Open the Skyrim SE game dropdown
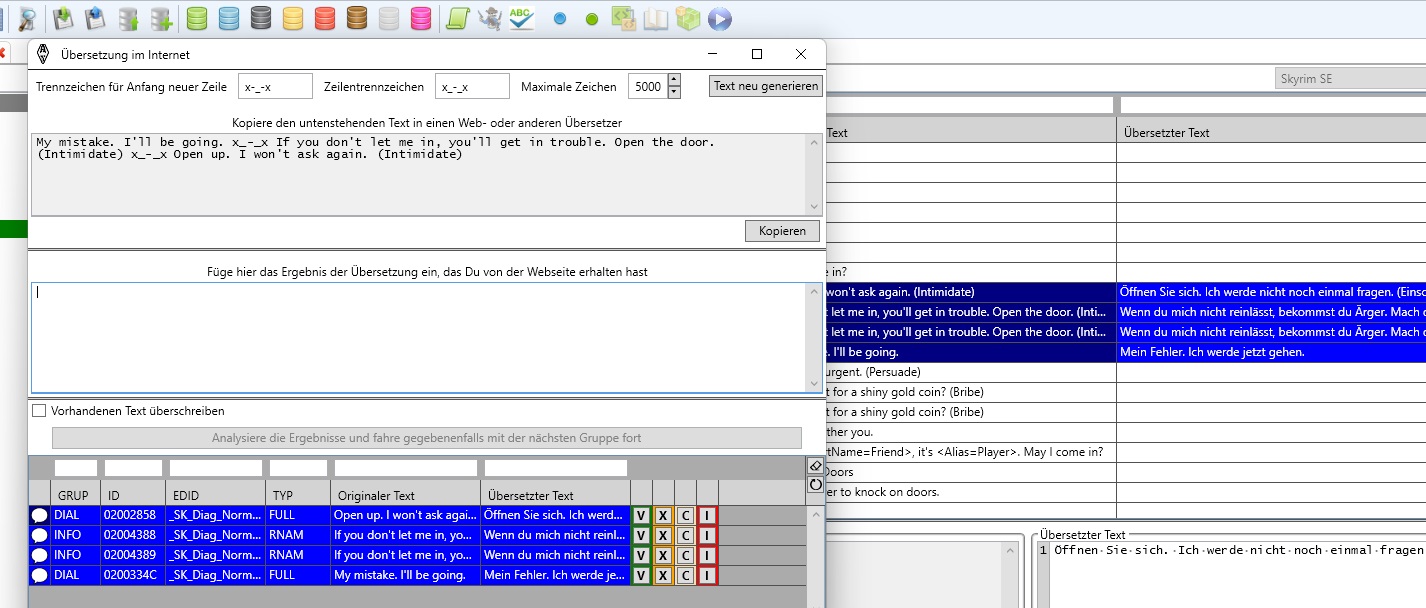Image resolution: width=1426 pixels, height=608 pixels. click(x=1349, y=79)
